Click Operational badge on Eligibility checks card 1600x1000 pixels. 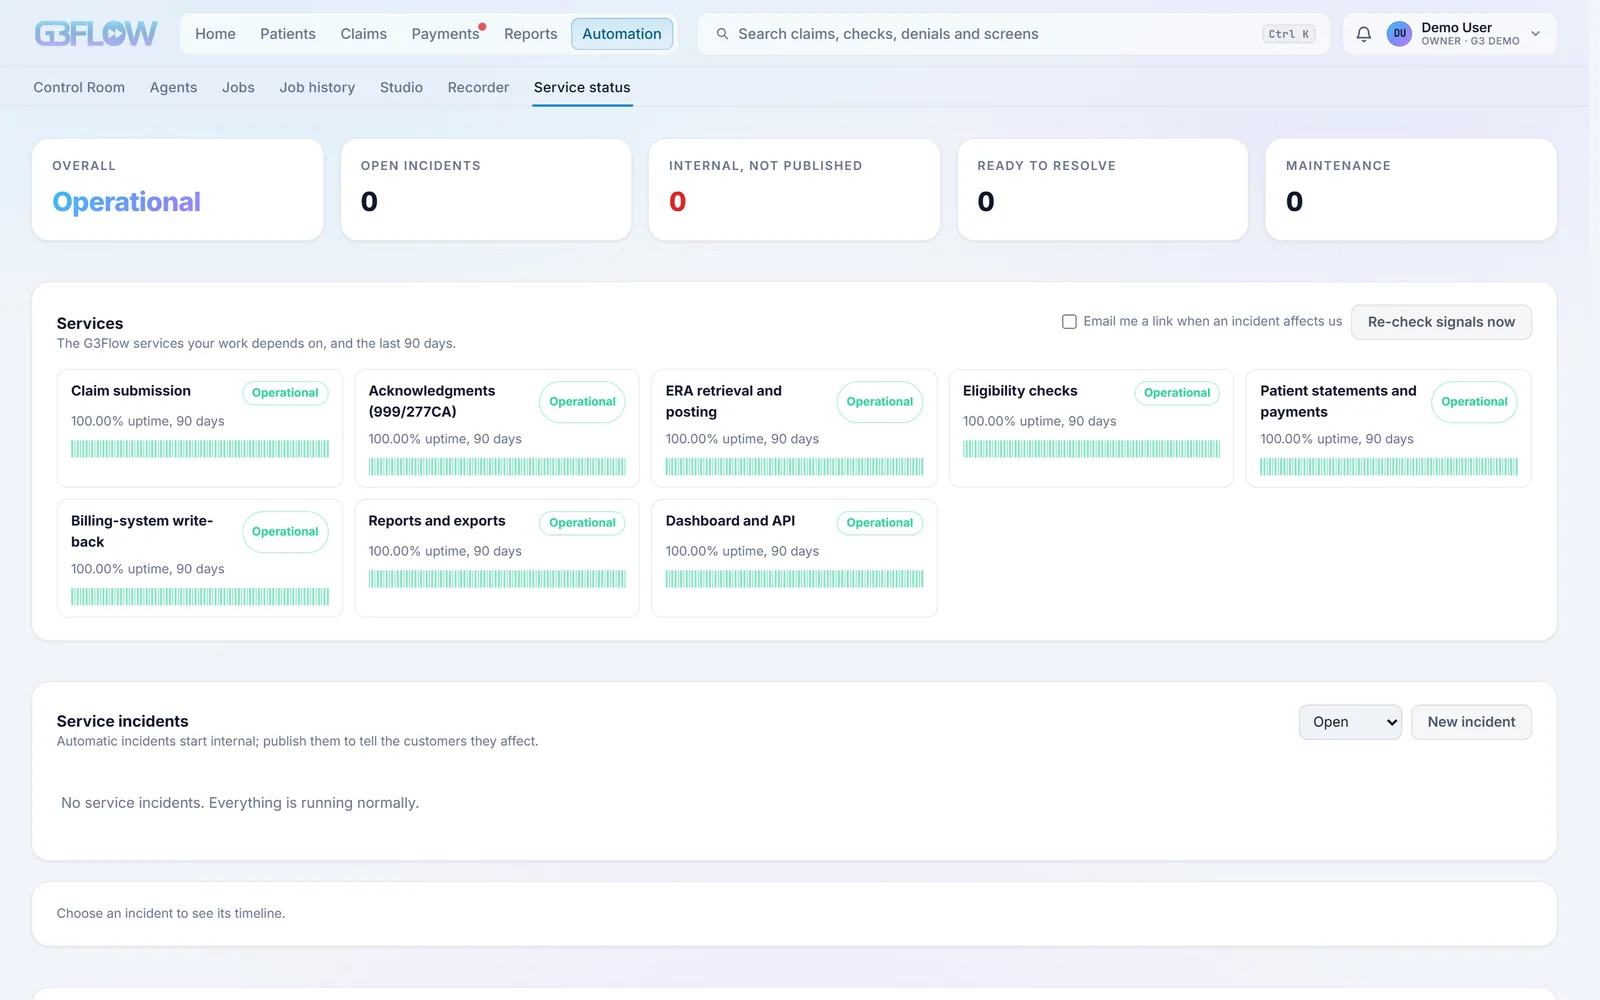pyautogui.click(x=1177, y=393)
